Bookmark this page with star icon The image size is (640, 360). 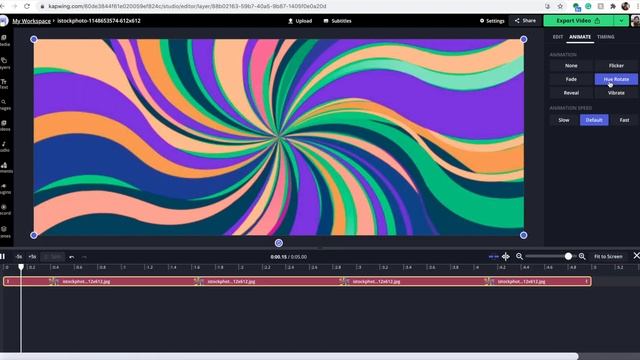pos(560,6)
